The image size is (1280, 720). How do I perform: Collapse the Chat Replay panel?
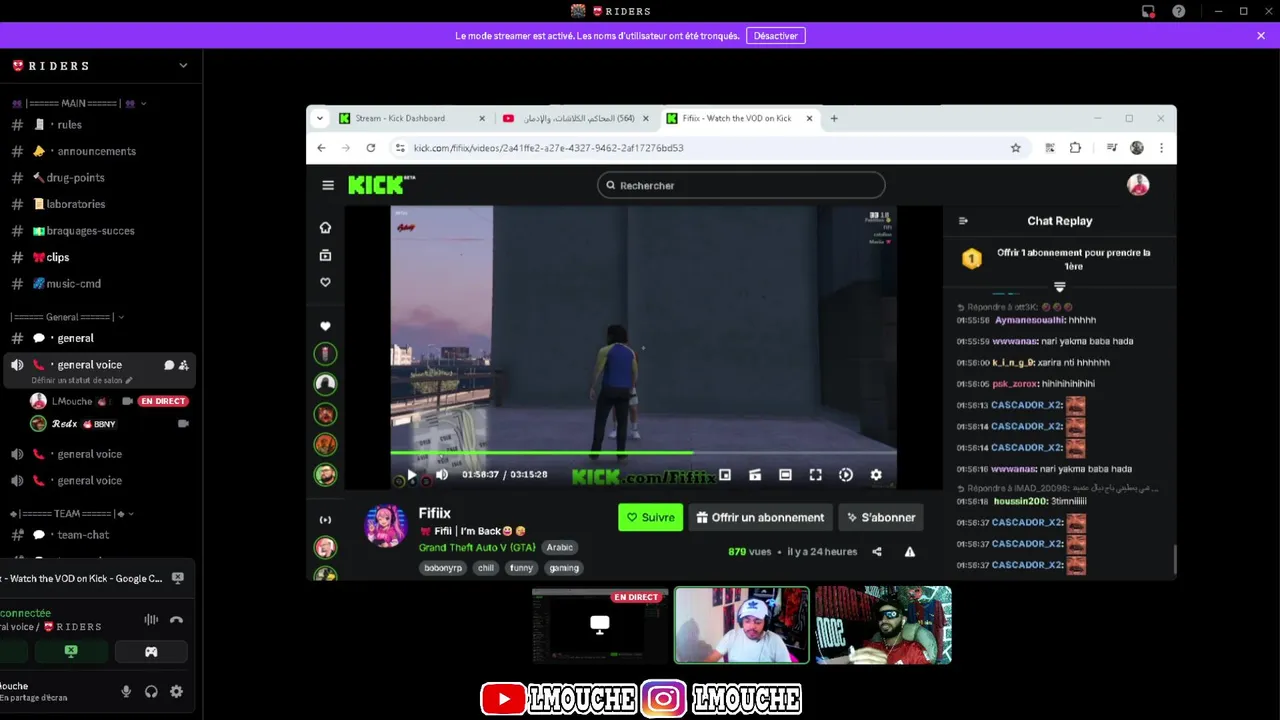click(x=963, y=221)
